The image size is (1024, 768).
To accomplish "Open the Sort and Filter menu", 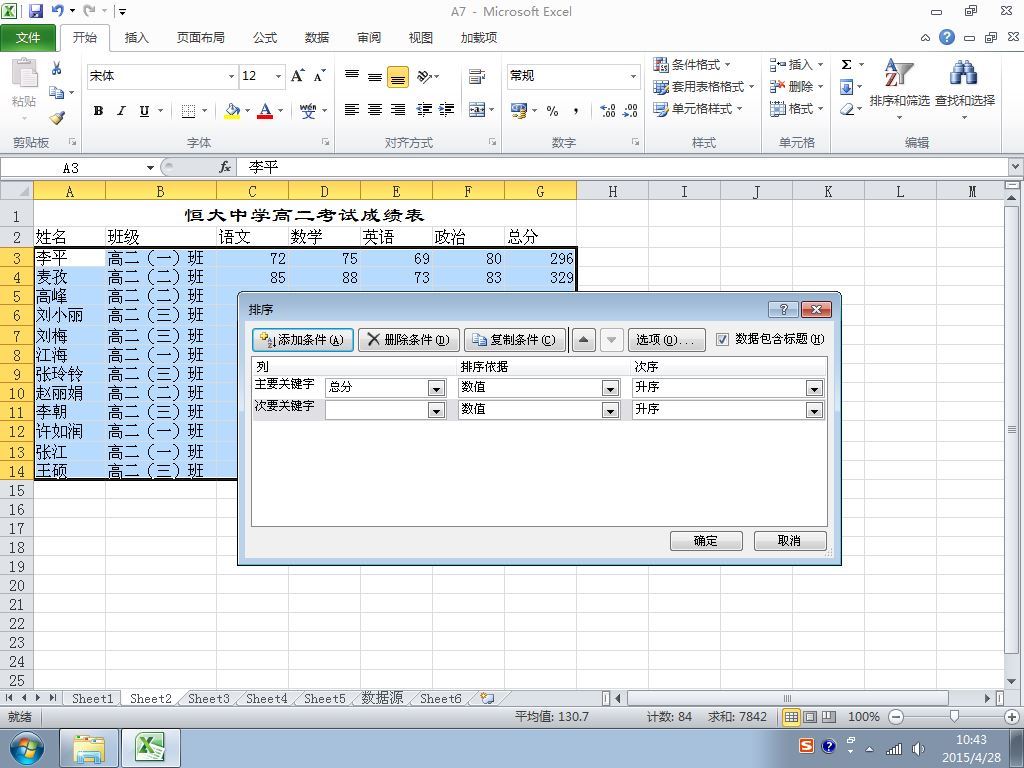I will pos(899,89).
